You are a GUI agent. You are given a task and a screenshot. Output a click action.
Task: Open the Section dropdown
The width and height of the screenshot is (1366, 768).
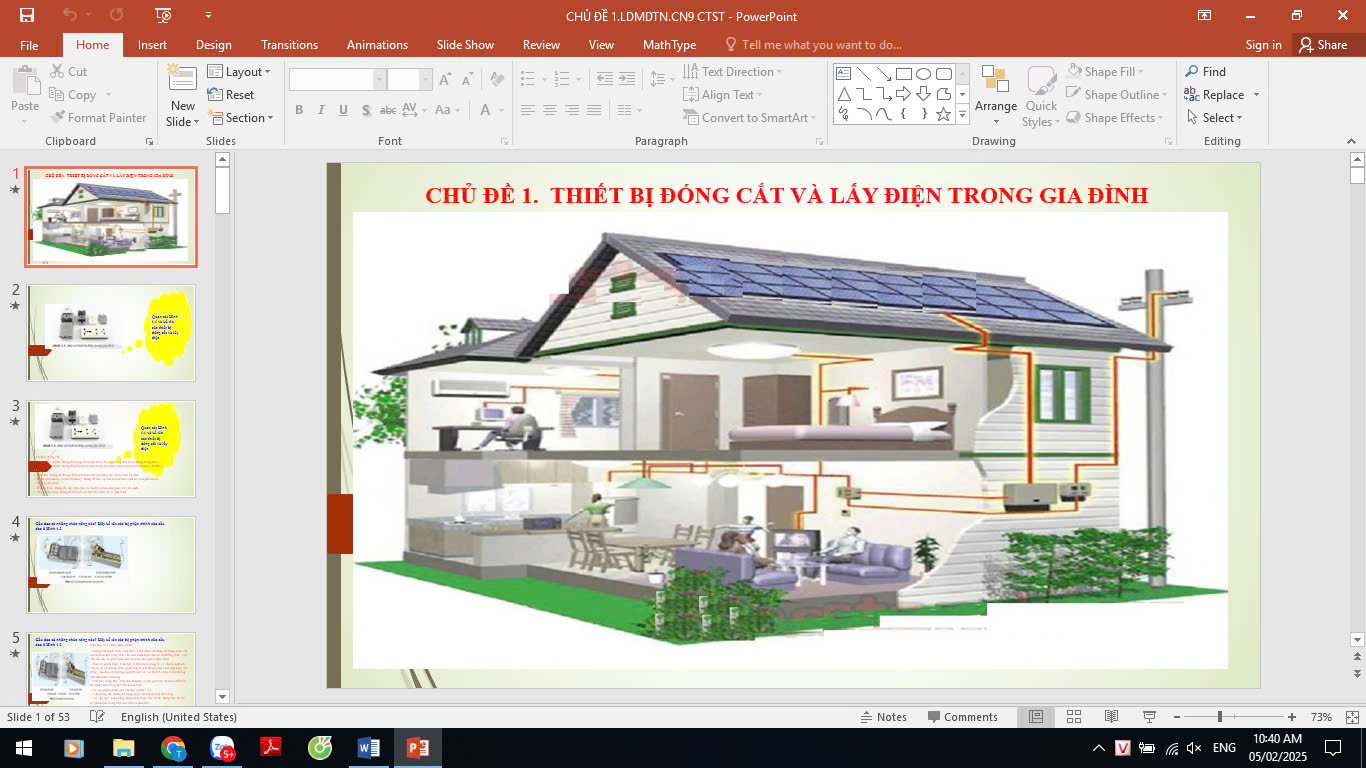[x=241, y=118]
